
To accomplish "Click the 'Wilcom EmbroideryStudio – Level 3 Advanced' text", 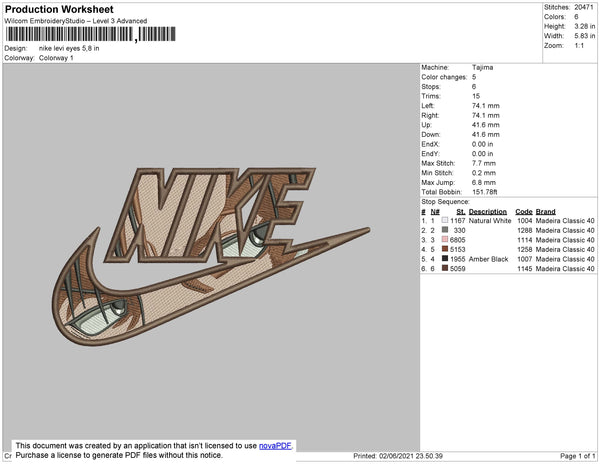I will coord(76,21).
